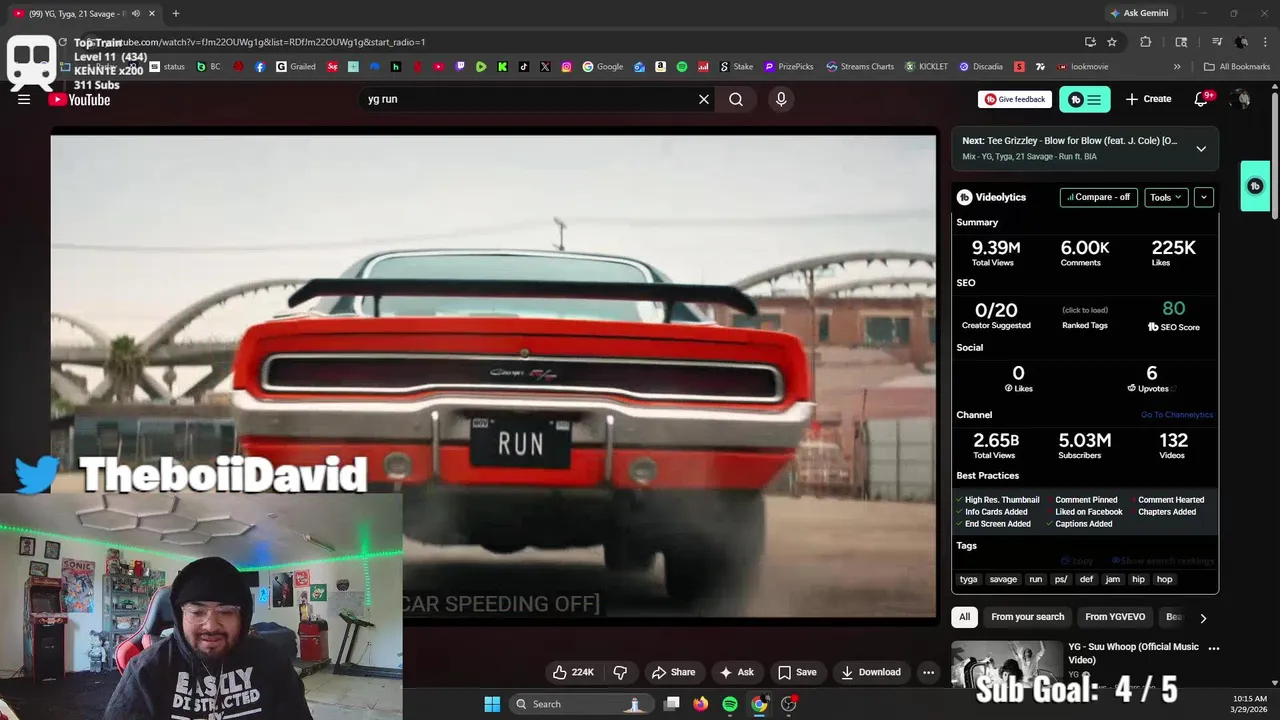The image size is (1280, 720).
Task: Open the X bookmark in bookmarks bar
Action: tap(545, 67)
